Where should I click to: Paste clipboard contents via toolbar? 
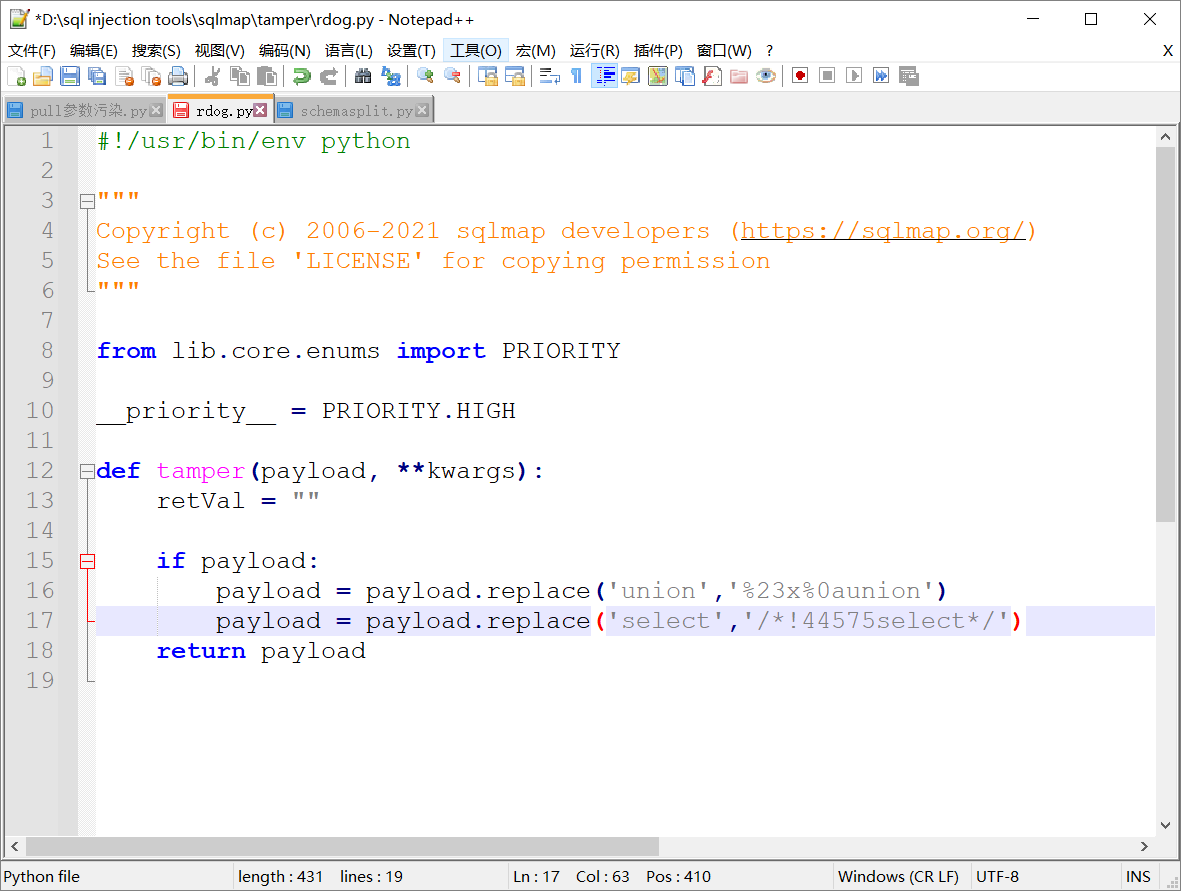click(x=267, y=76)
